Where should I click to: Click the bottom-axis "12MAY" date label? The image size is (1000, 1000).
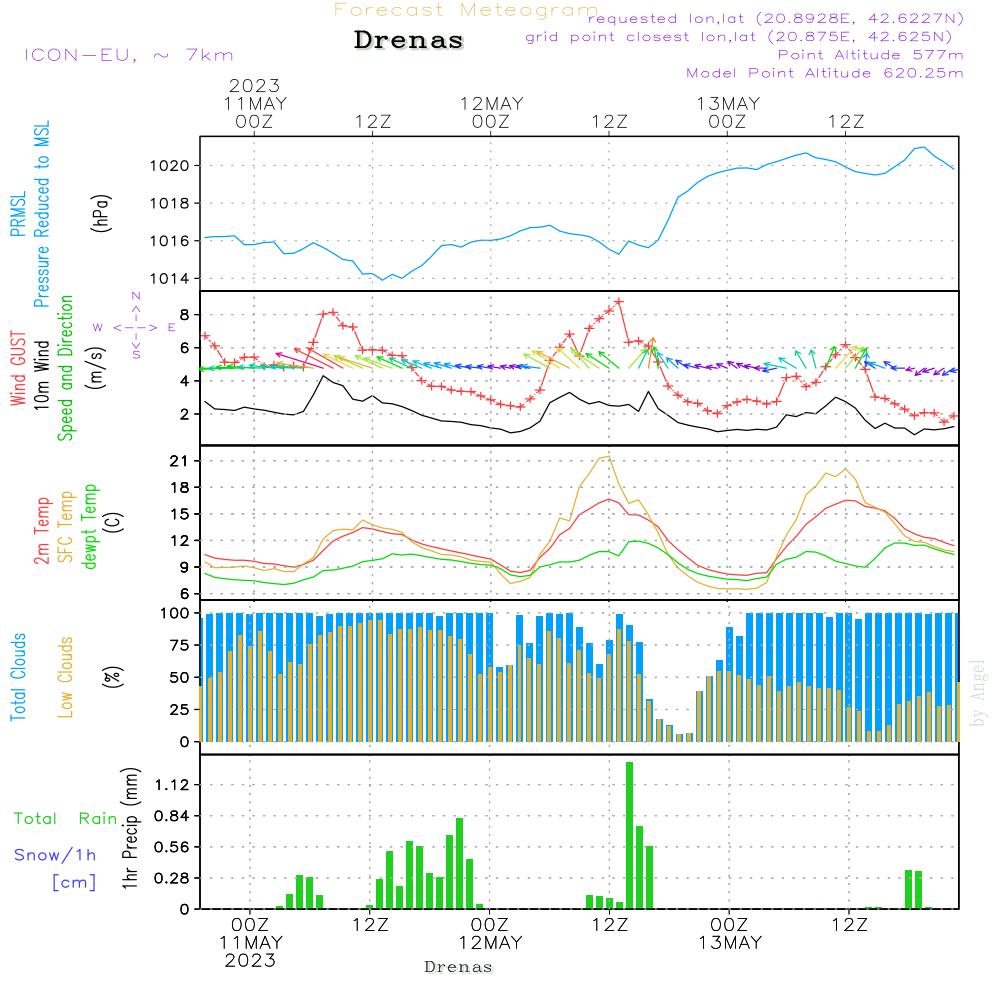click(490, 943)
